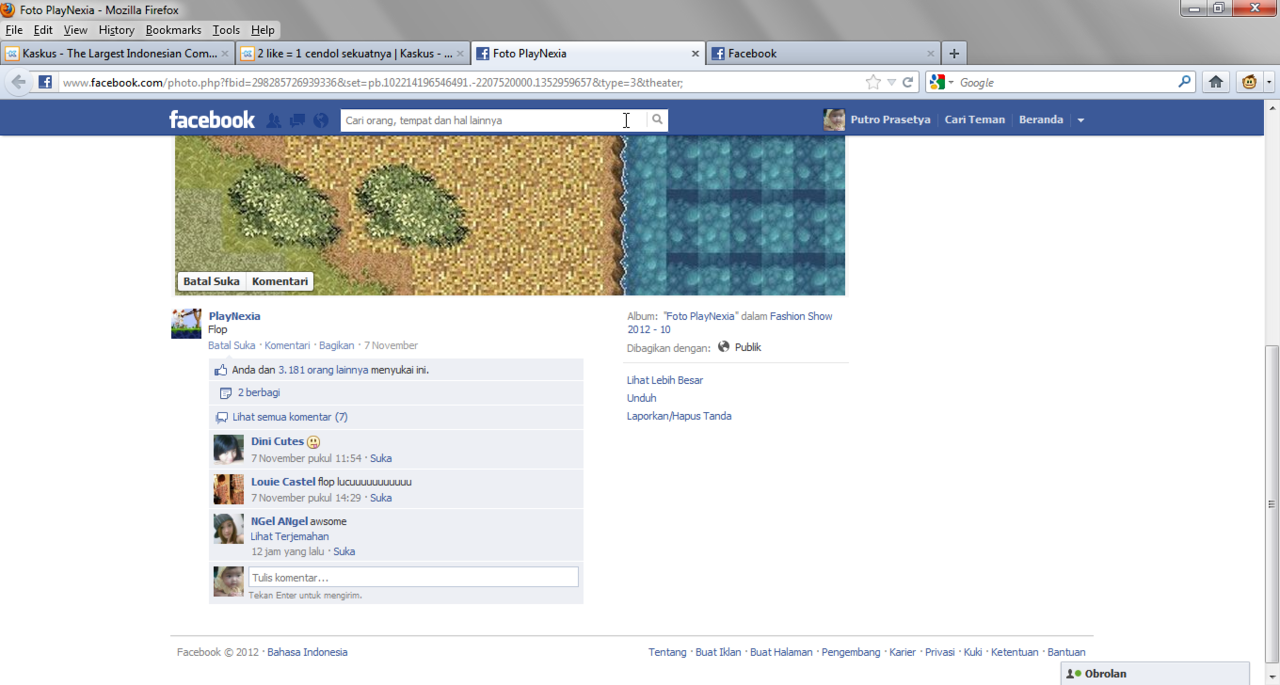1280x685 pixels.
Task: Click the photo date 7 November link
Action: coord(390,345)
